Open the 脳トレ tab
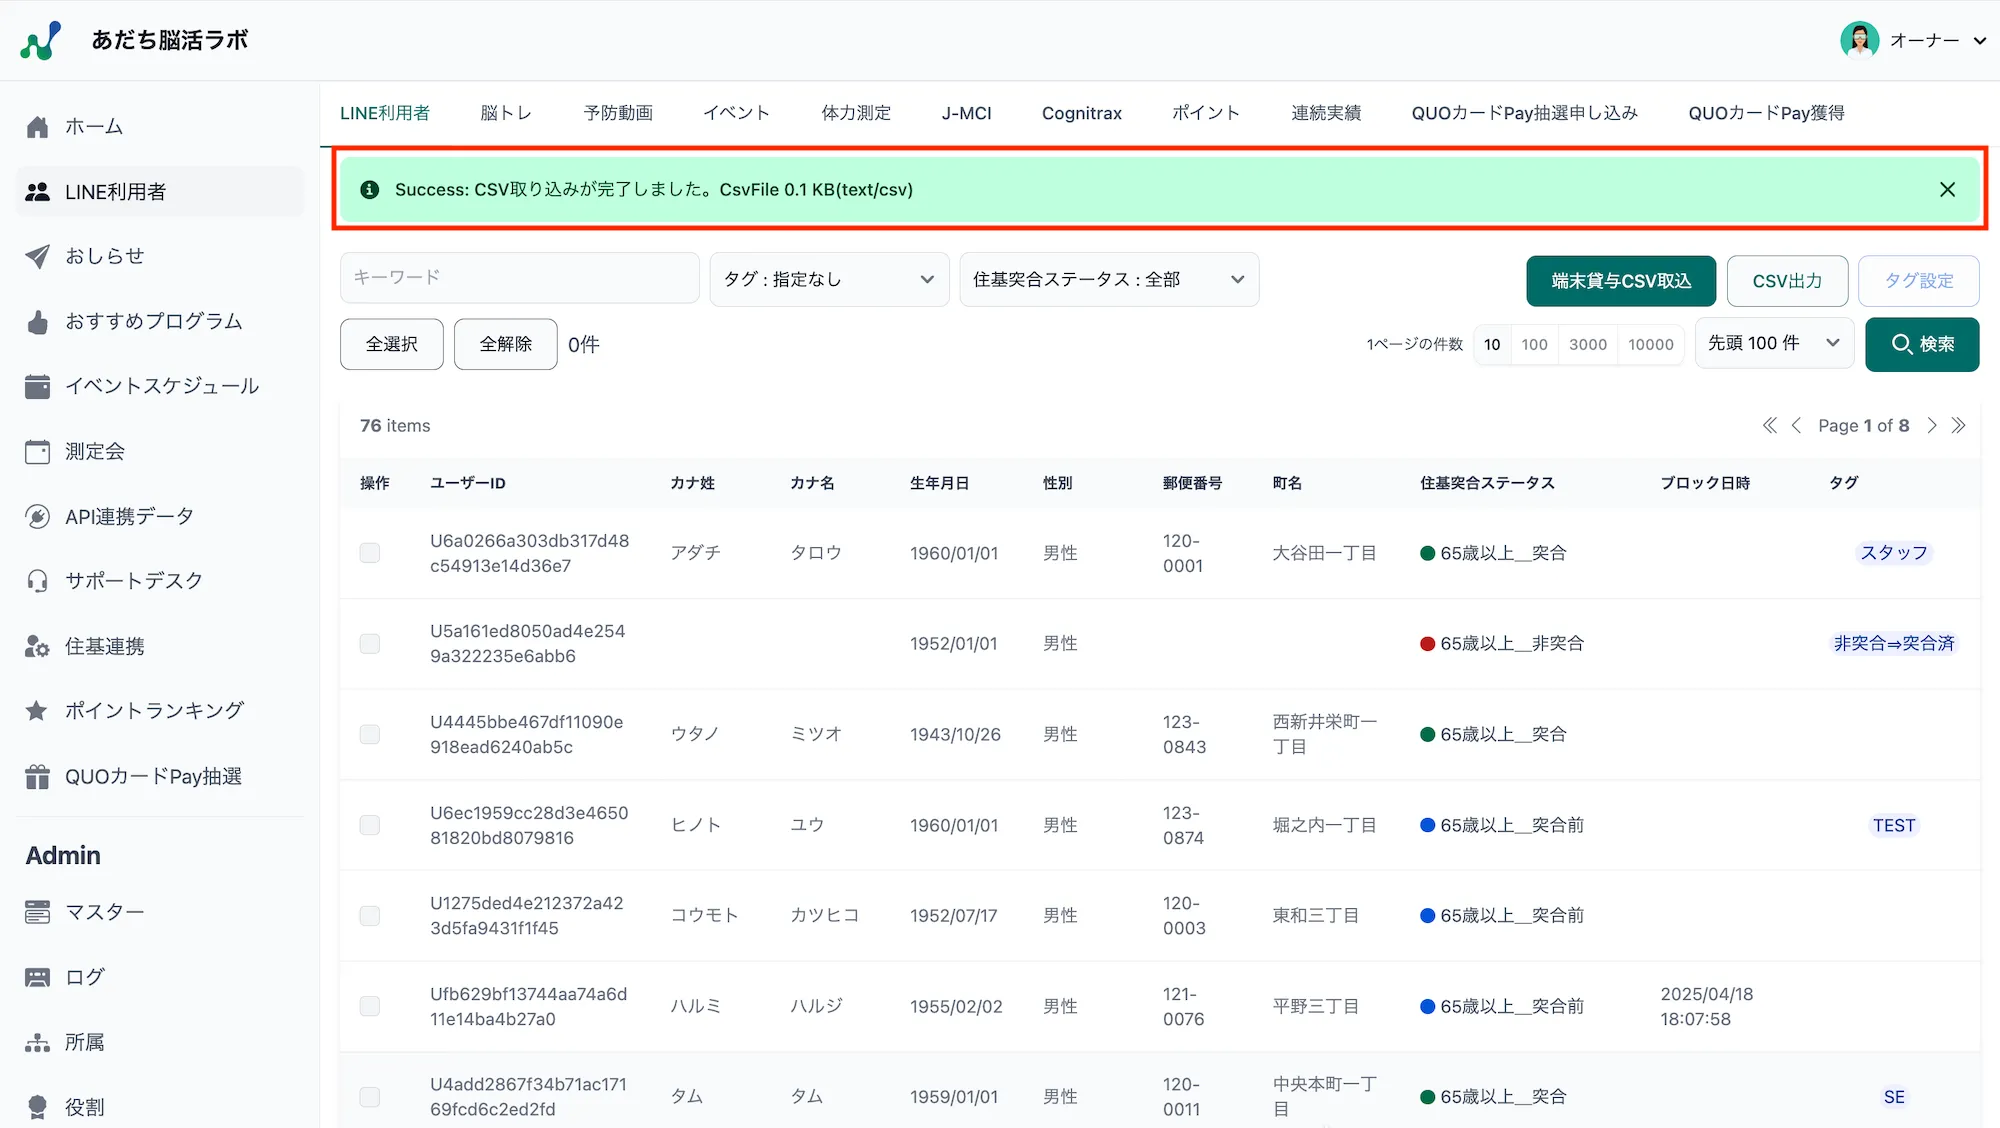 coord(506,113)
